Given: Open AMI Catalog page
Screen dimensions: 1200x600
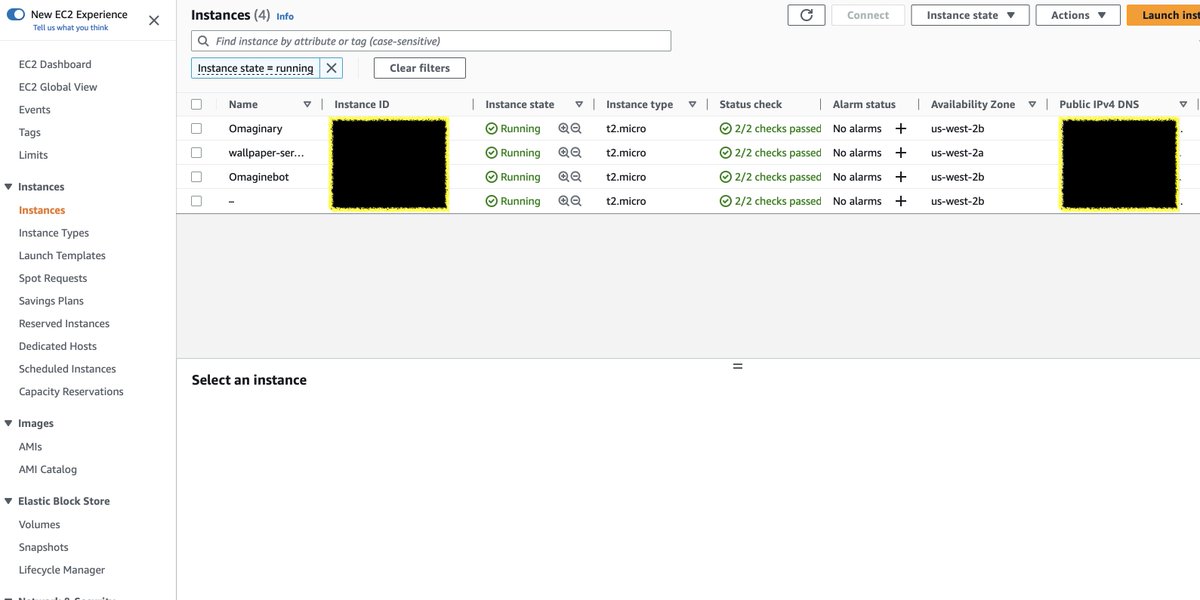Looking at the screenshot, I should (48, 470).
